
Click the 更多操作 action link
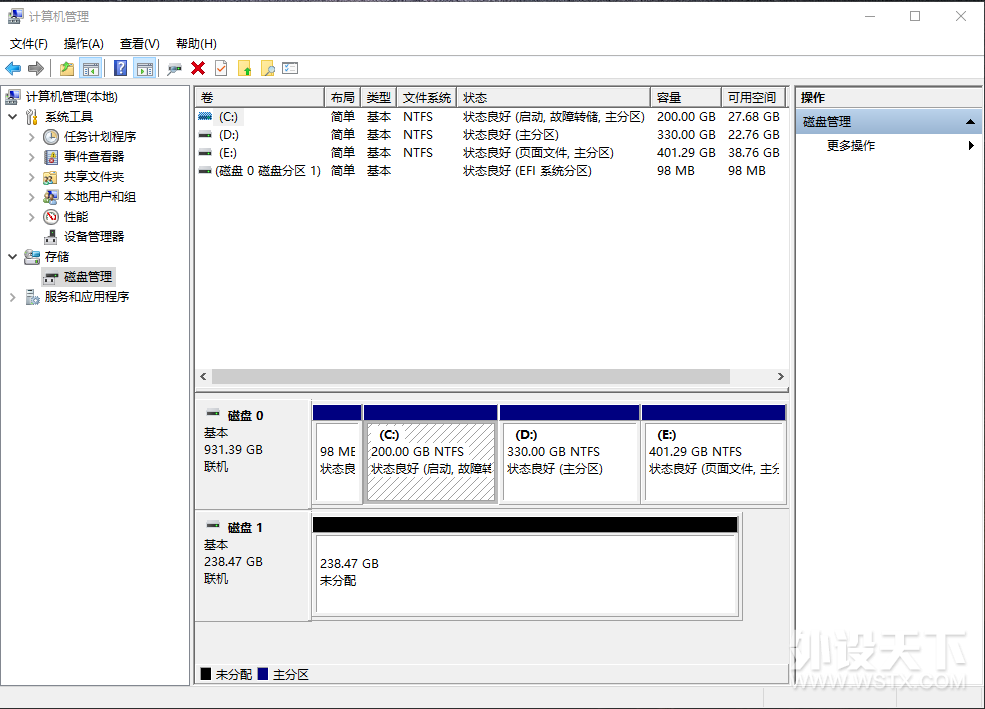point(851,146)
